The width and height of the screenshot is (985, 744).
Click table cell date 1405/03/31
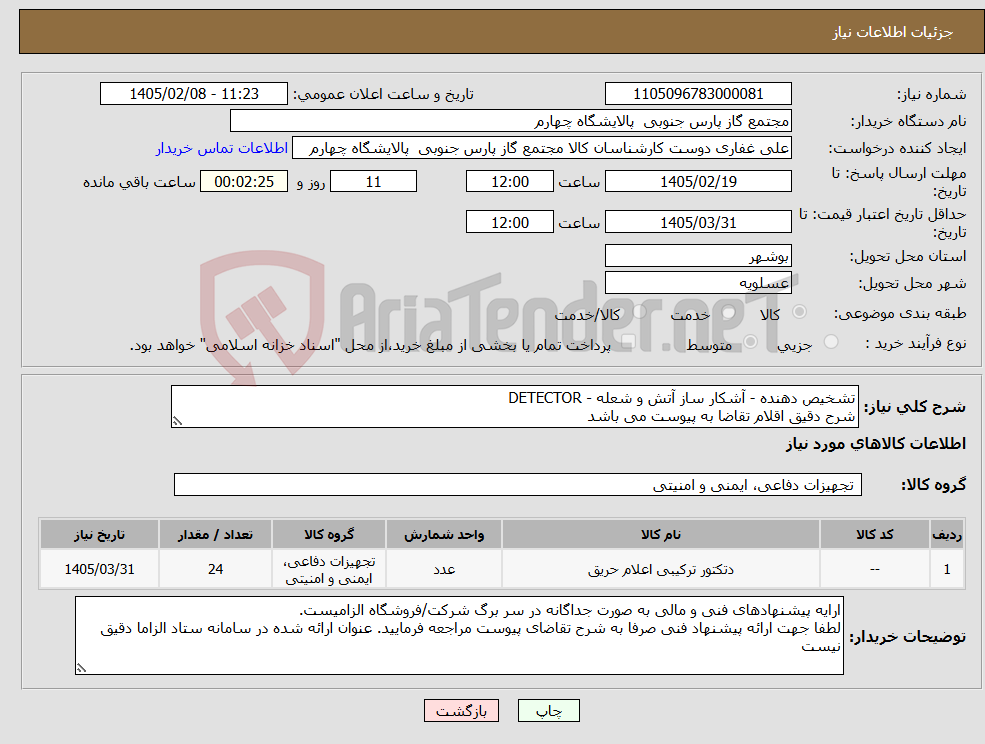pyautogui.click(x=99, y=569)
